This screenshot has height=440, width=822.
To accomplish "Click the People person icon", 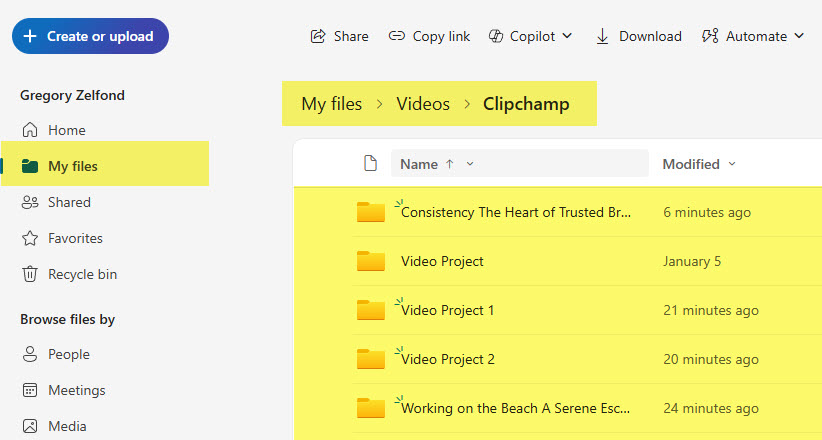I will point(30,354).
